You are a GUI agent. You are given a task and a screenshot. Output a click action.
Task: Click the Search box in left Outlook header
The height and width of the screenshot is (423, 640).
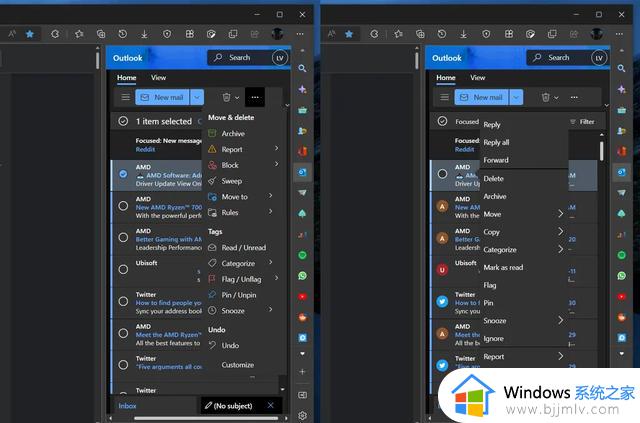[x=239, y=58]
